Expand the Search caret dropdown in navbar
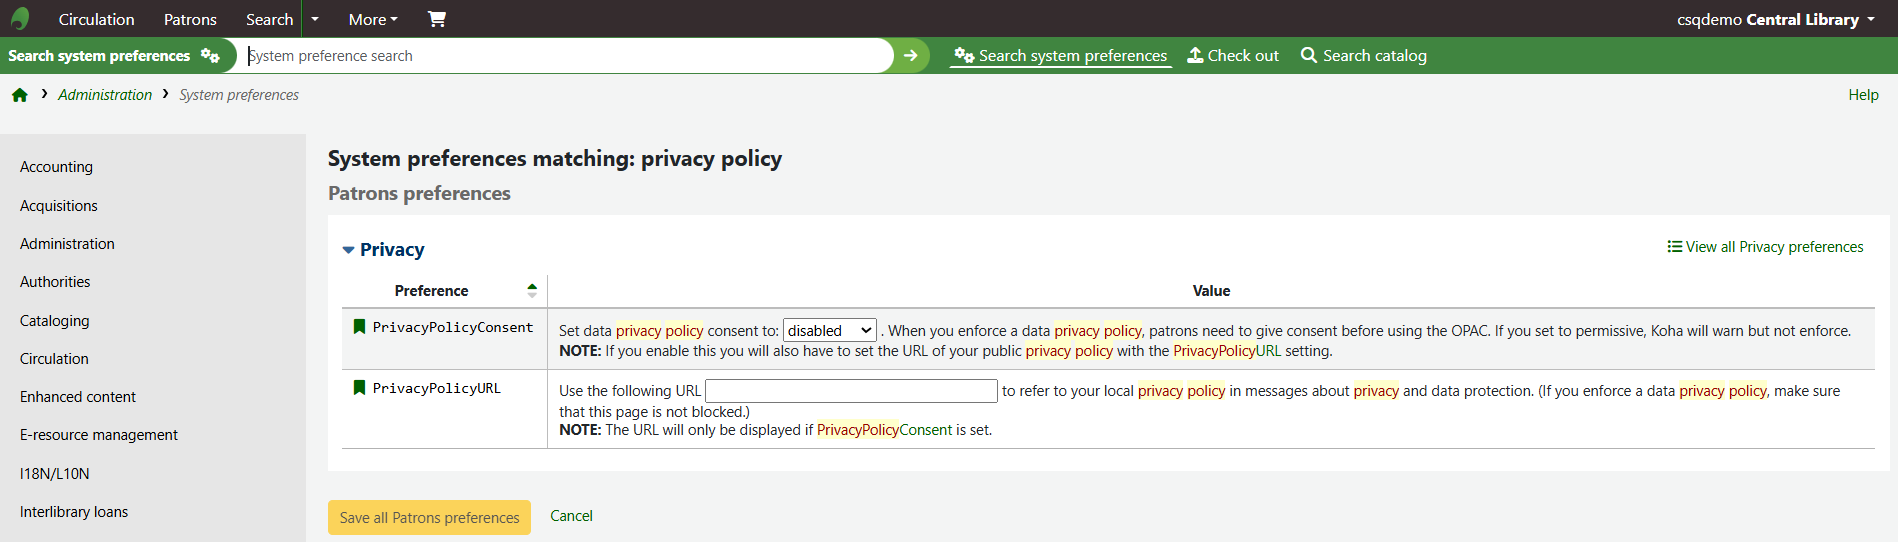 315,19
